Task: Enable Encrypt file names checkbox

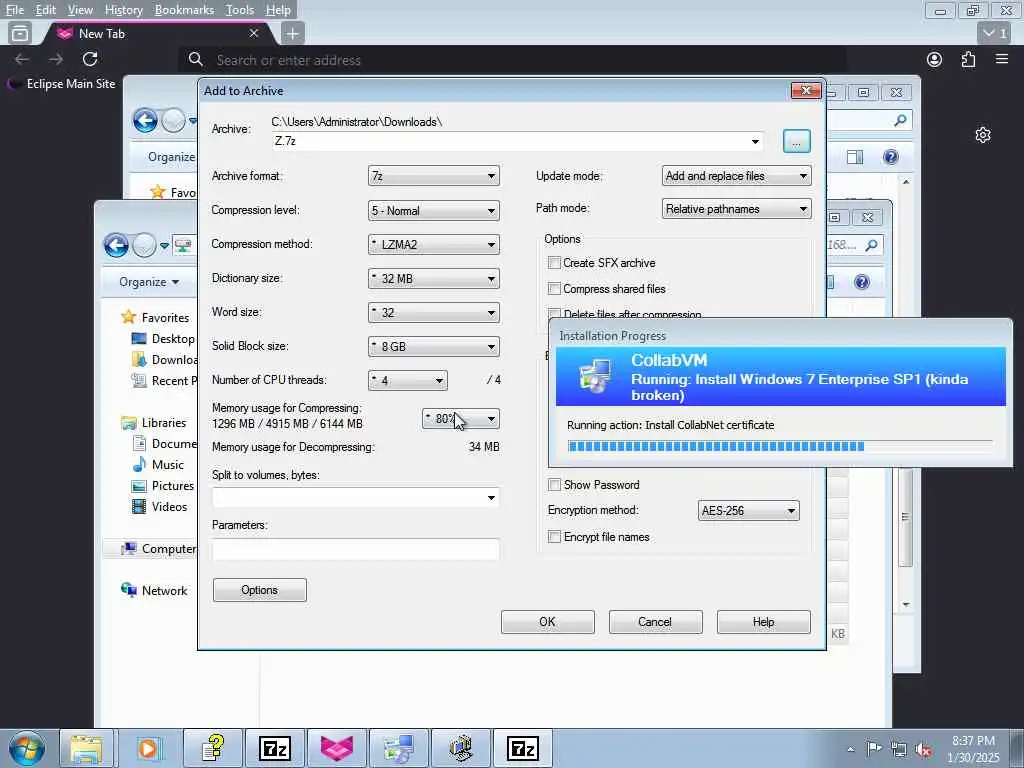Action: (x=554, y=537)
